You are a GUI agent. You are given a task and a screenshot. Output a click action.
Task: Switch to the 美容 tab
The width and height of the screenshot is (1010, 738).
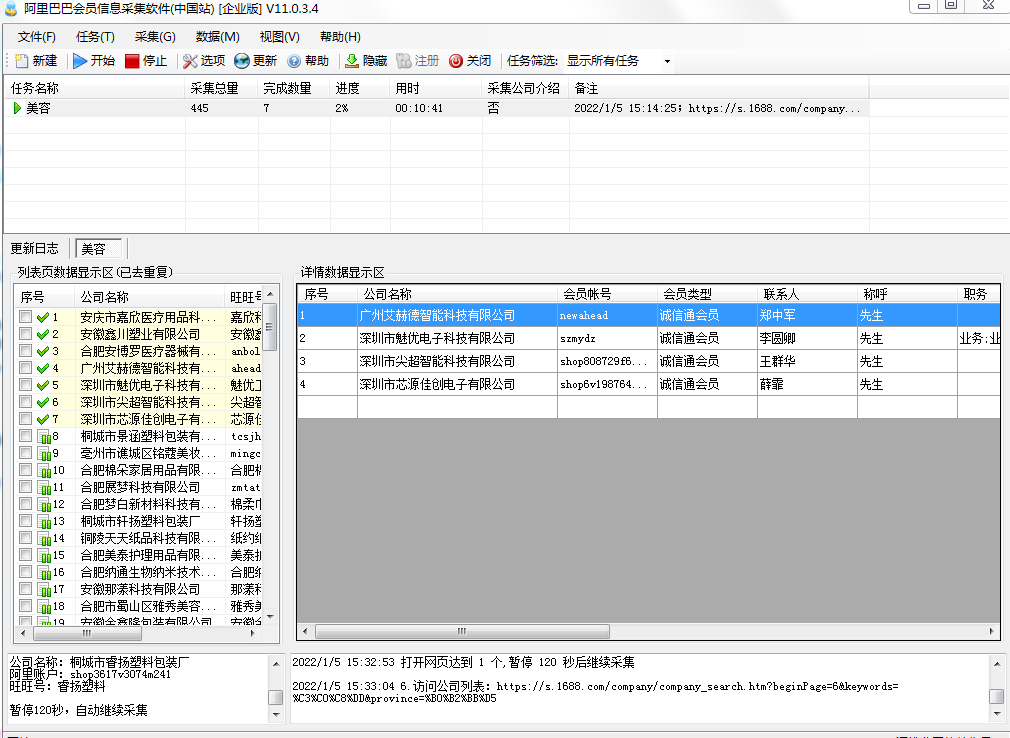point(99,249)
